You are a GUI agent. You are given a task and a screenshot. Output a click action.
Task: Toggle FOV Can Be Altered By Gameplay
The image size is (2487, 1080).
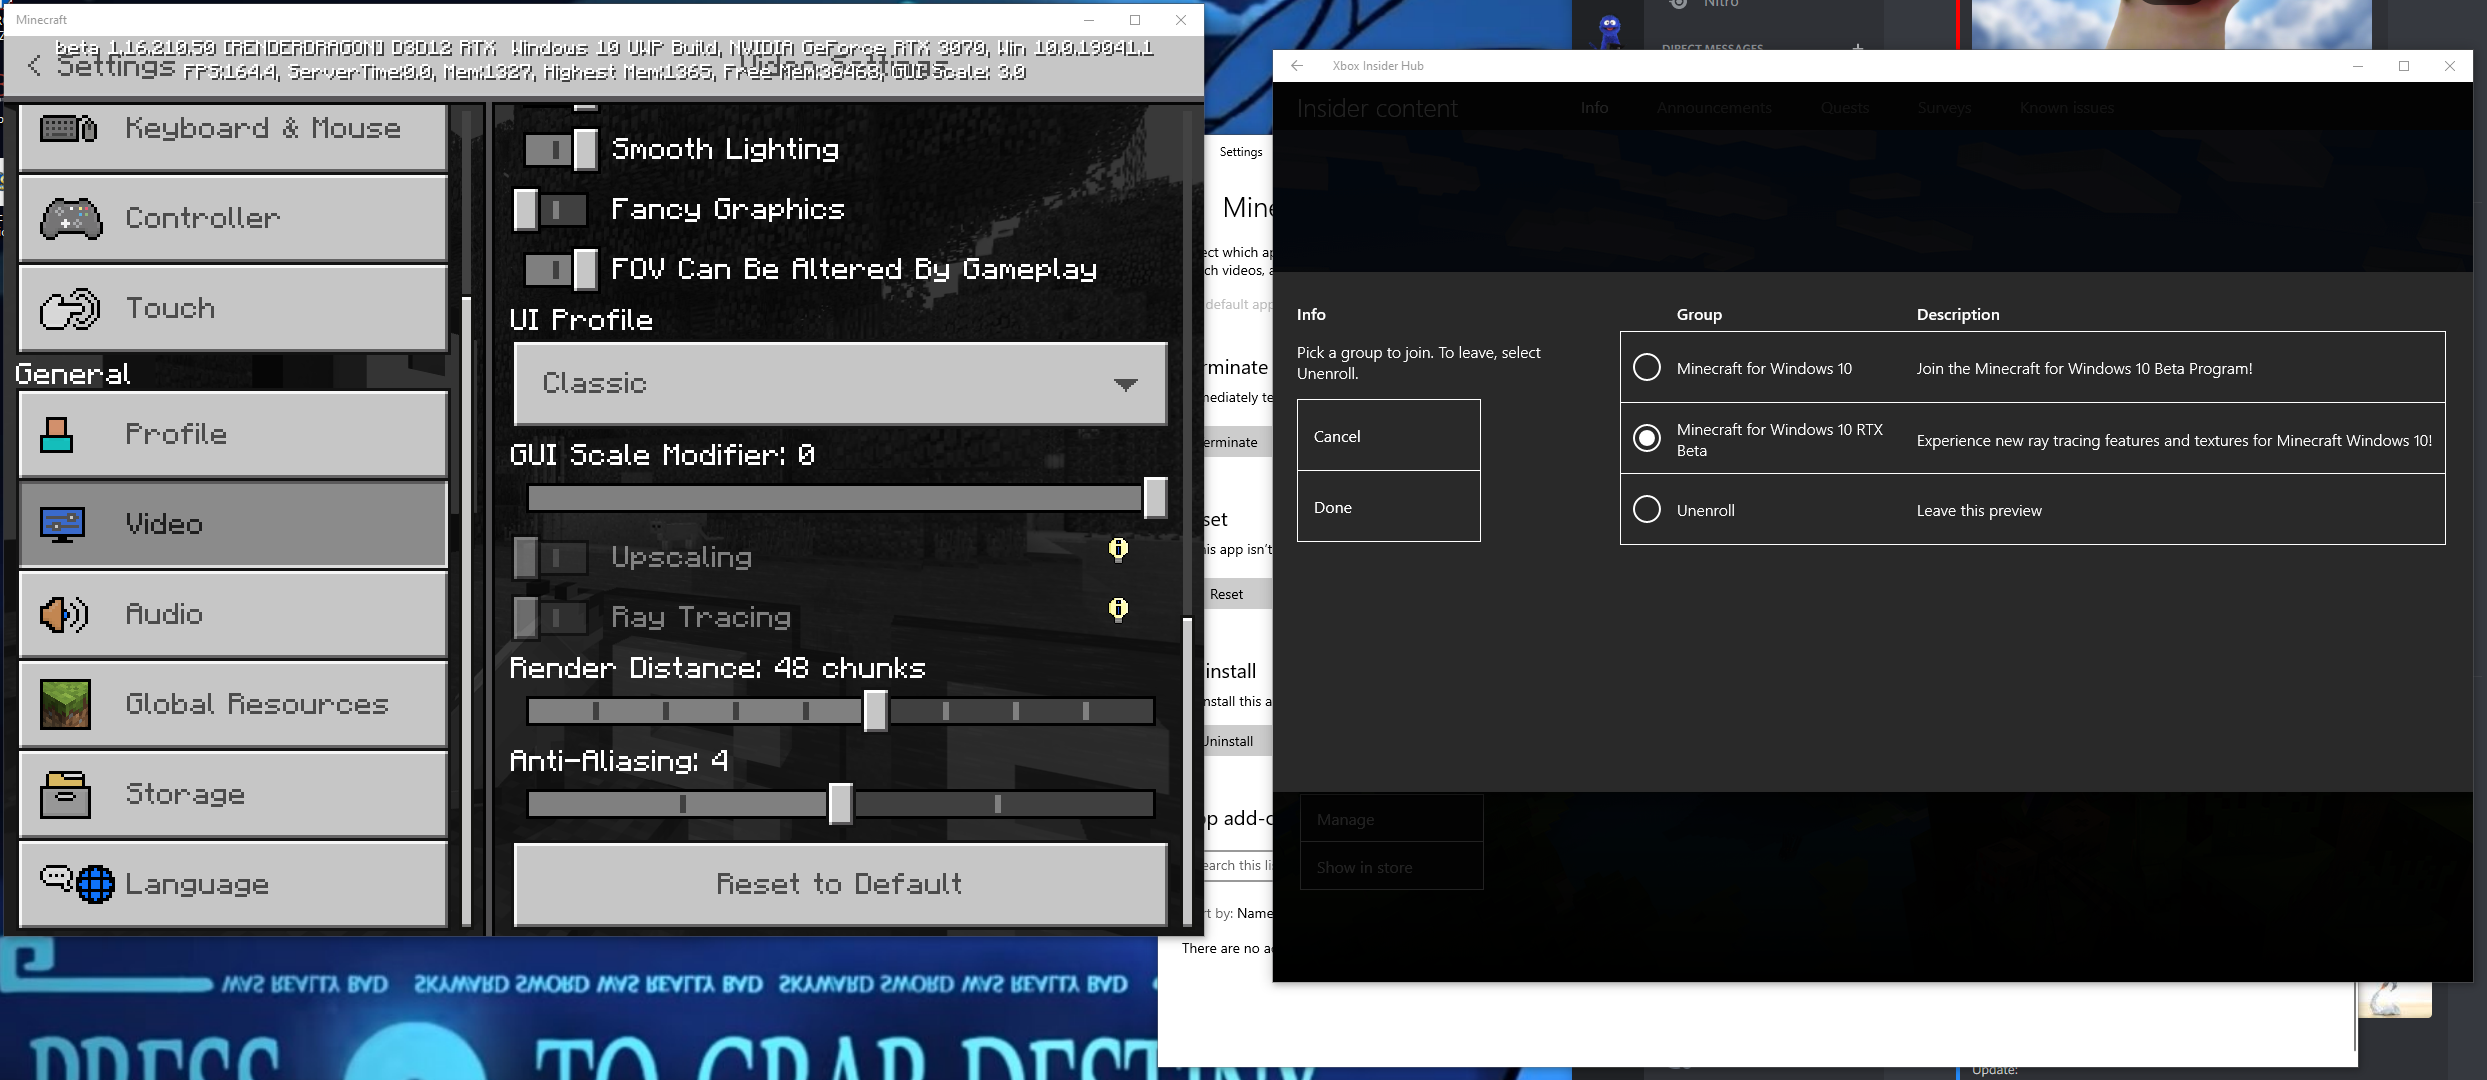click(561, 270)
